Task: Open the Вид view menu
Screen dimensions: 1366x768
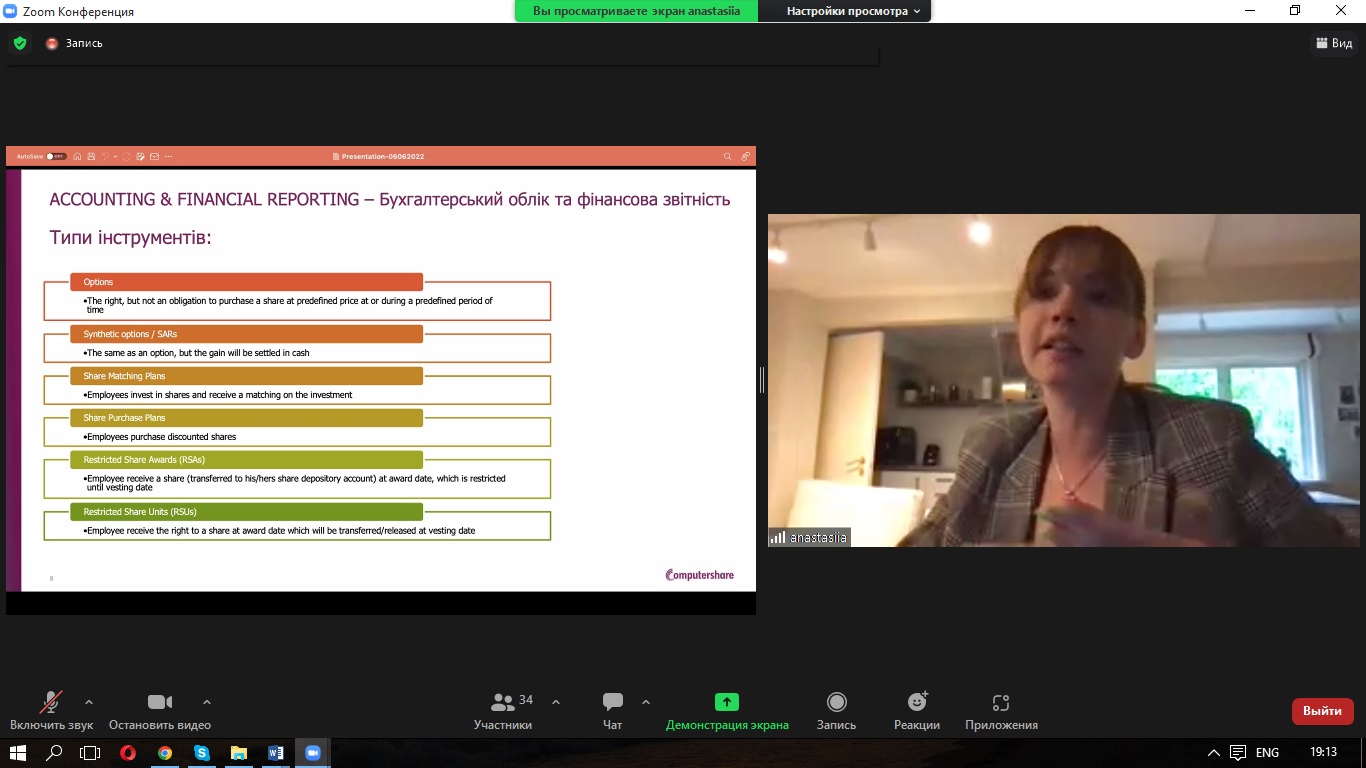Action: click(1332, 43)
